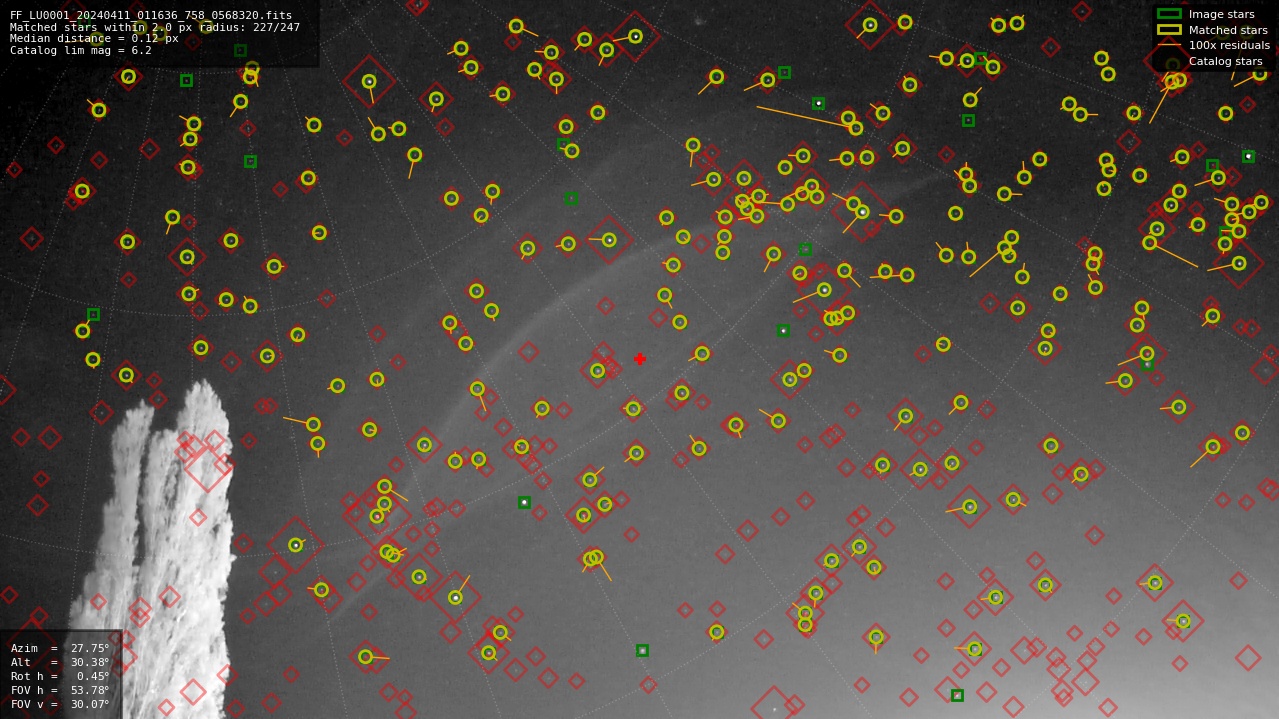This screenshot has height=719, width=1279.
Task: Click the yellow Matched stars legend square
Action: 1169,30
